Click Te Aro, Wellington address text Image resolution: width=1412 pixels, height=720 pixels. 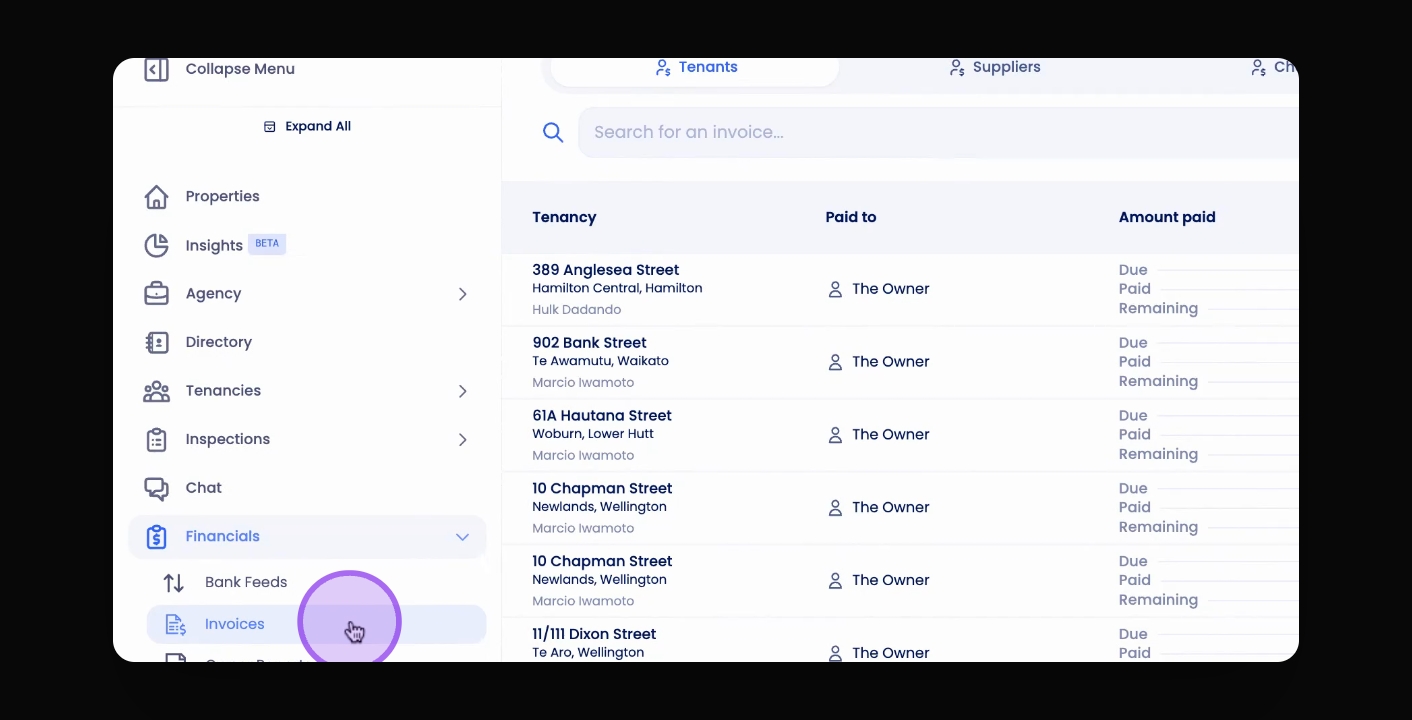coord(588,652)
